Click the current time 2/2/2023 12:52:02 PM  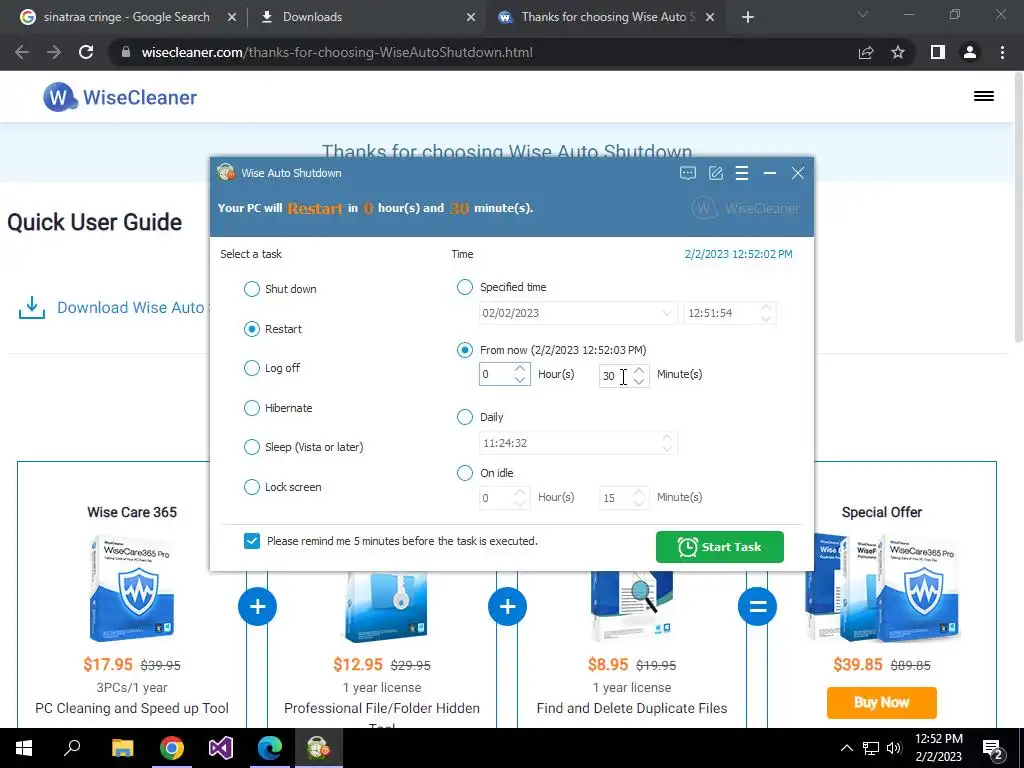[x=739, y=254]
